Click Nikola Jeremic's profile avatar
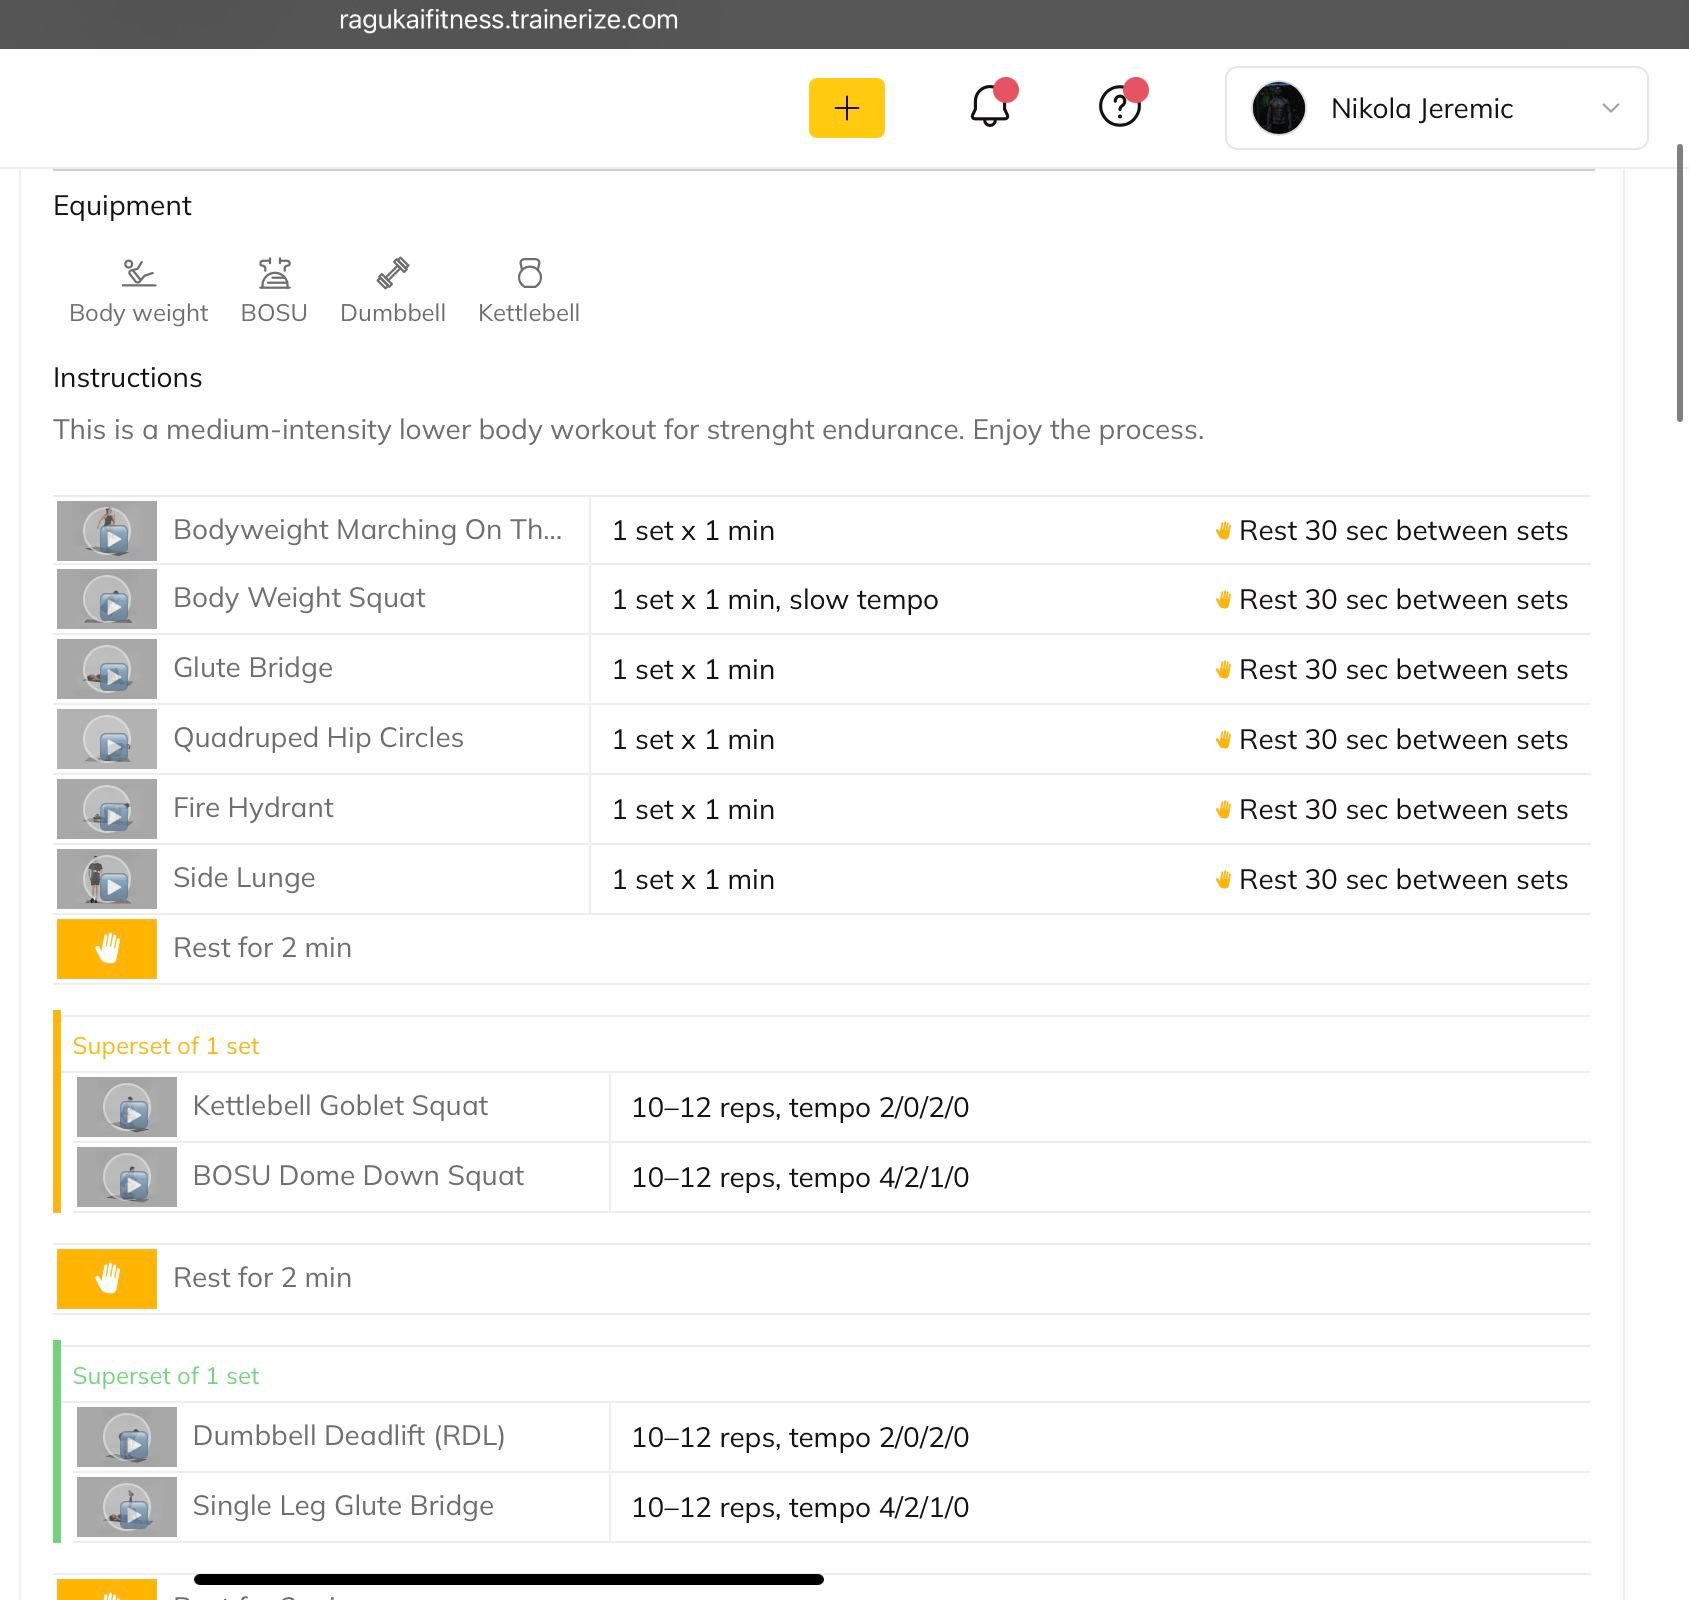The height and width of the screenshot is (1600, 1689). click(1279, 108)
